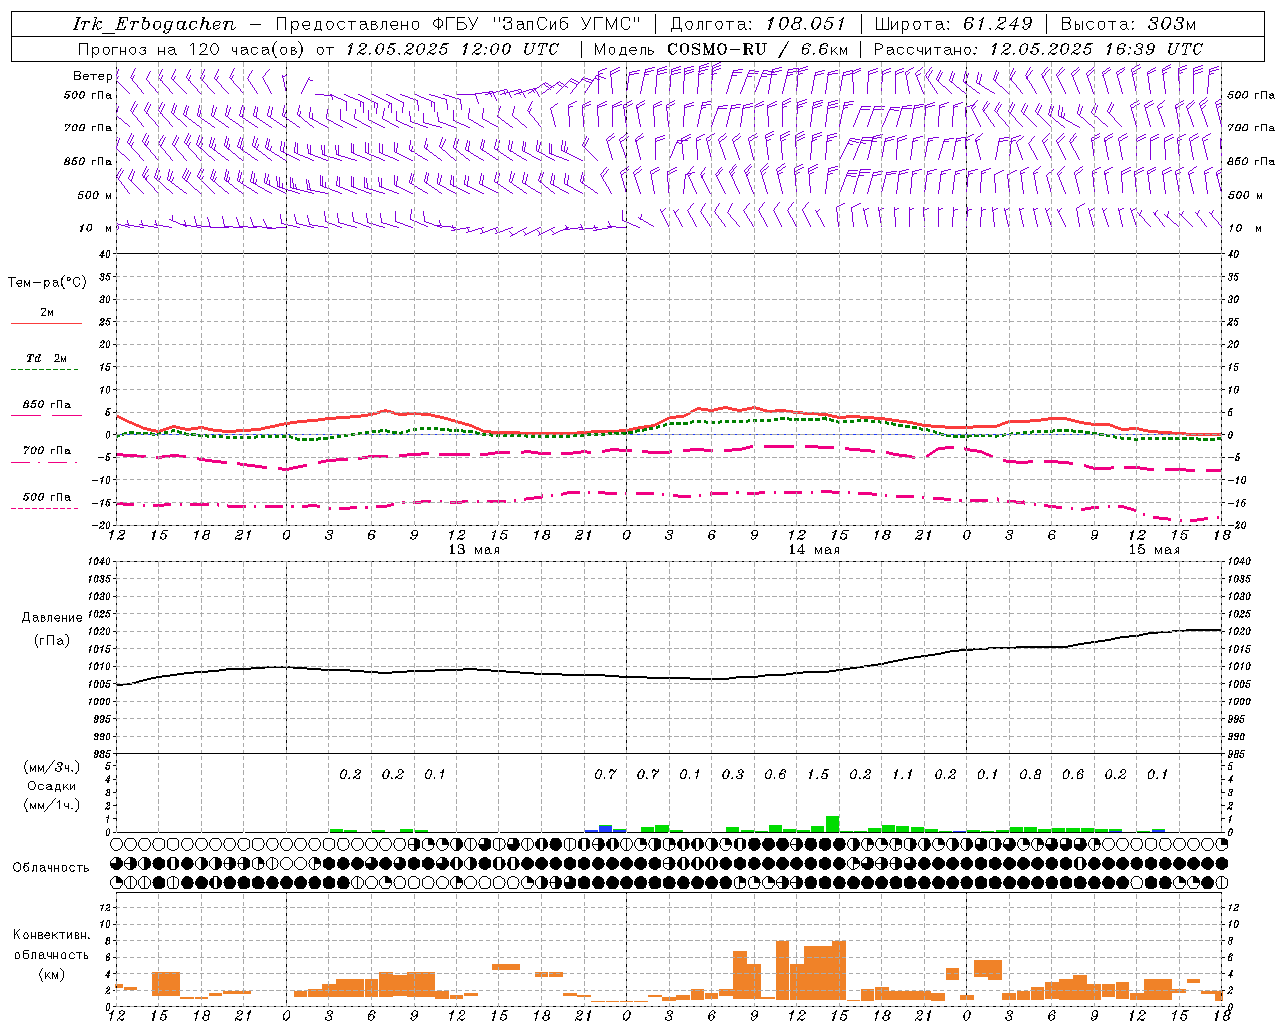Click the "14 мая" date label
Viewport: 1280px width, 1024px height.
[x=814, y=550]
